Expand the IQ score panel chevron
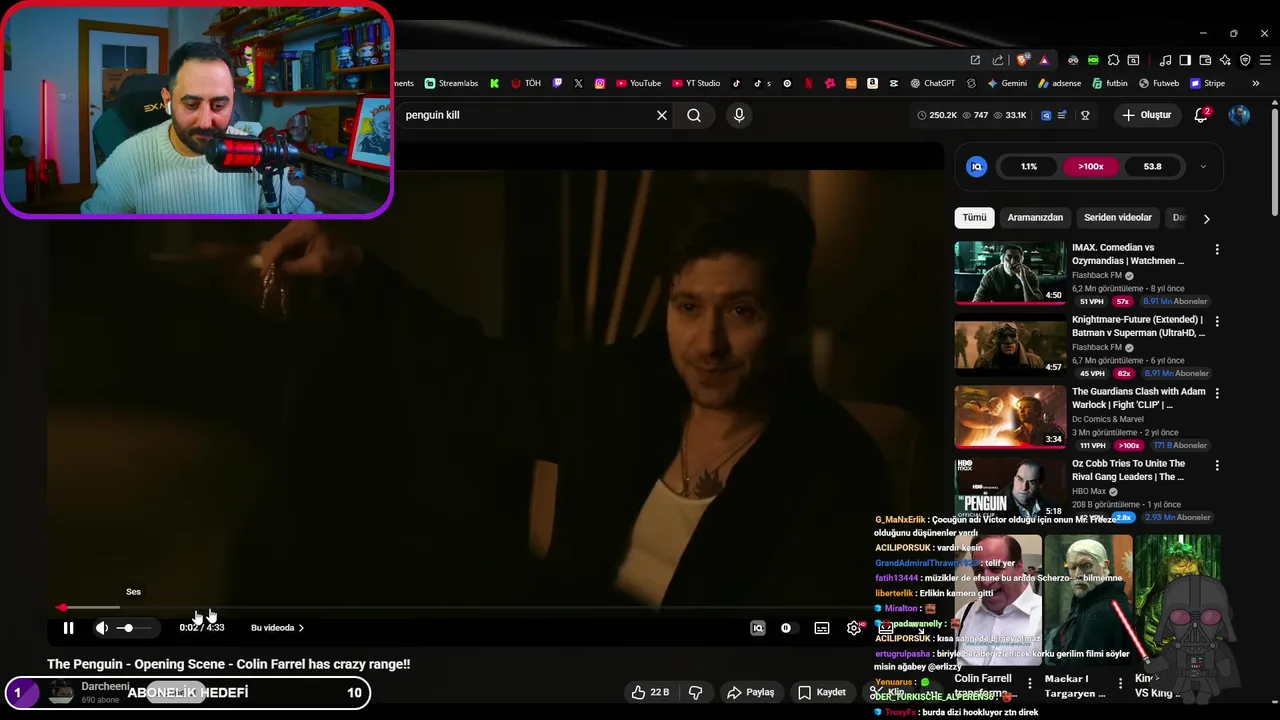 coord(1203,167)
